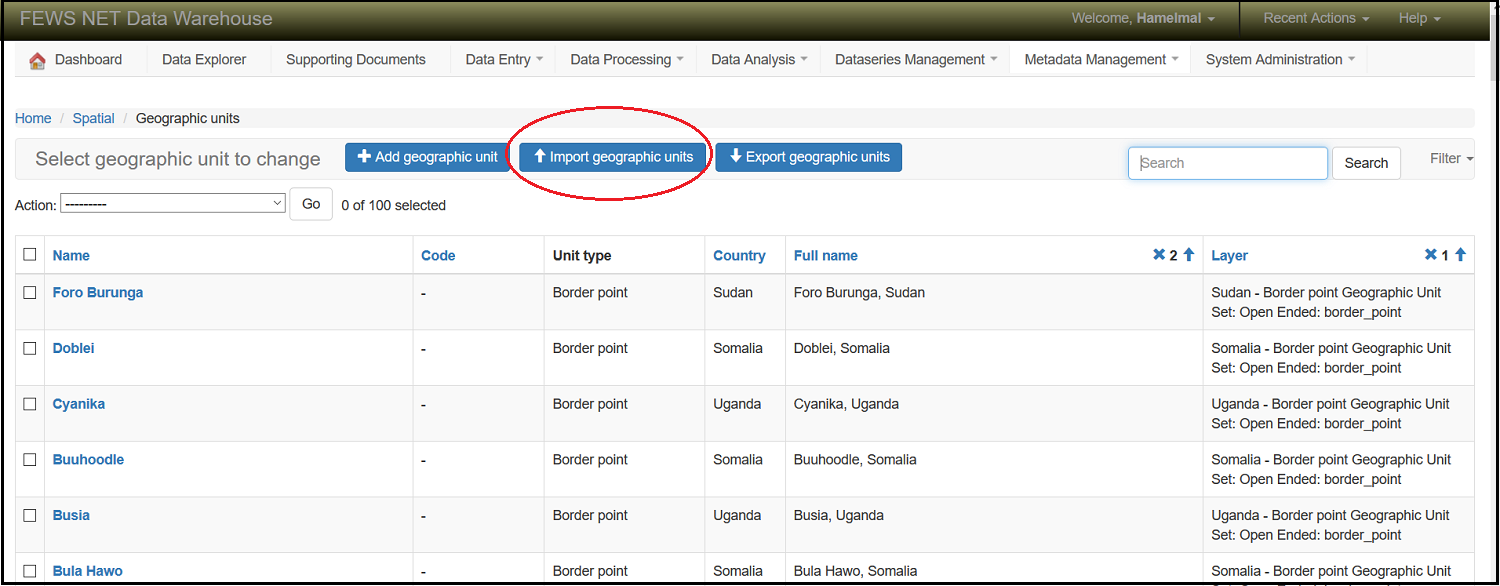Remove sorting on Full name column
This screenshot has height=586, width=1500.
(1159, 255)
